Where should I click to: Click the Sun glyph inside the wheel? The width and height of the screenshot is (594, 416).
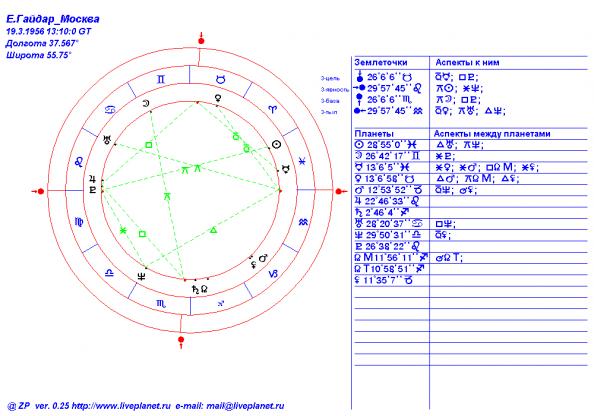[x=277, y=144]
